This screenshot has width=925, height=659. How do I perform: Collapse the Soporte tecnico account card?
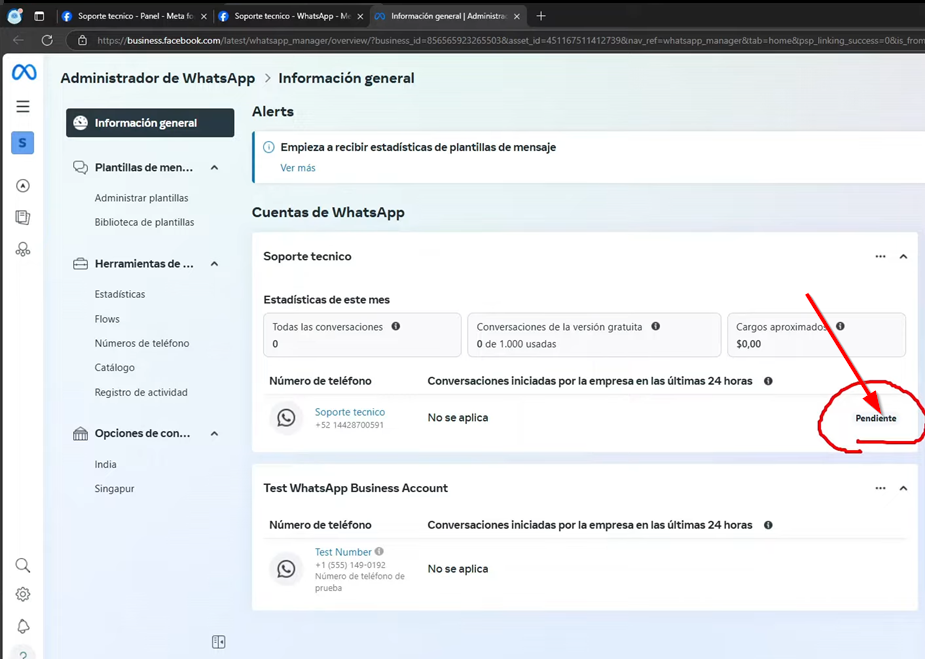pyautogui.click(x=903, y=257)
